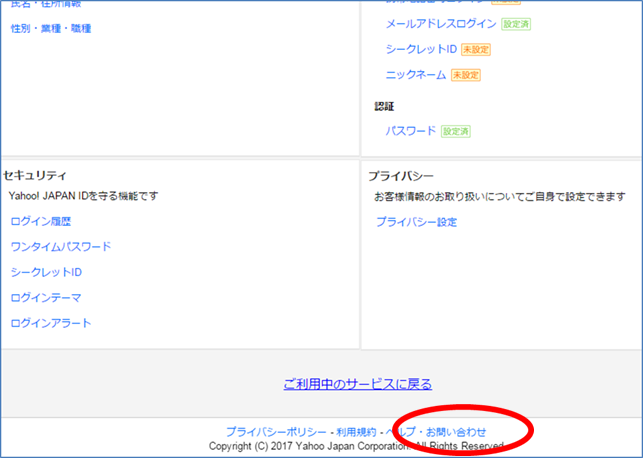Open the 利用規約 footer link
Screen dimensions: 643x458
click(356, 432)
